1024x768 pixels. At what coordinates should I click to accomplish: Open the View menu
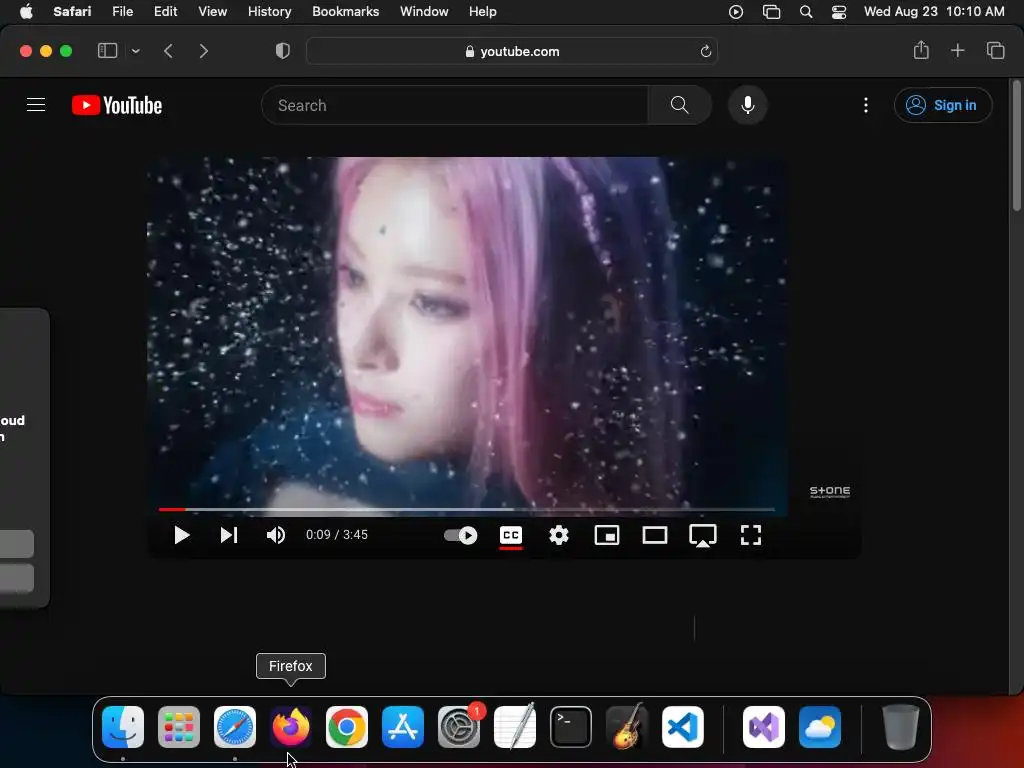(x=212, y=11)
